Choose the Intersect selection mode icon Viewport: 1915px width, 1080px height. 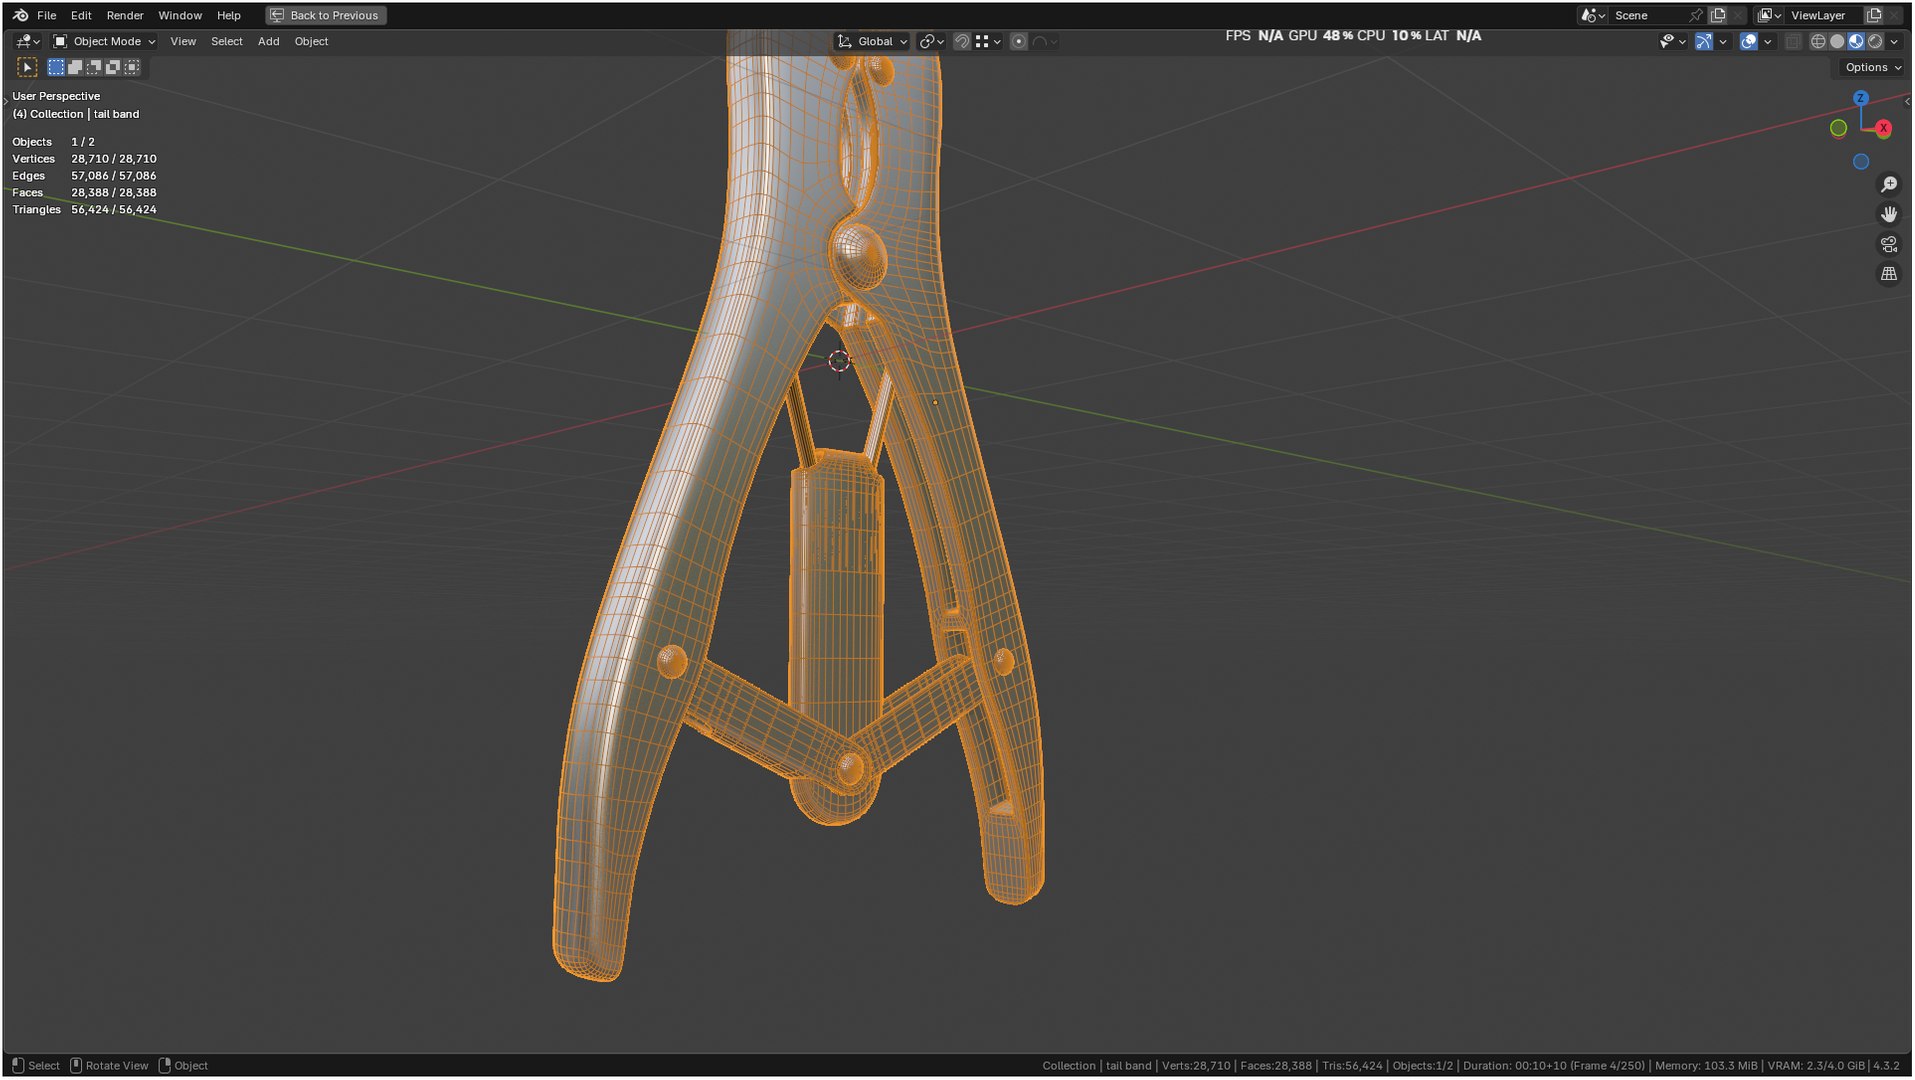[x=132, y=67]
